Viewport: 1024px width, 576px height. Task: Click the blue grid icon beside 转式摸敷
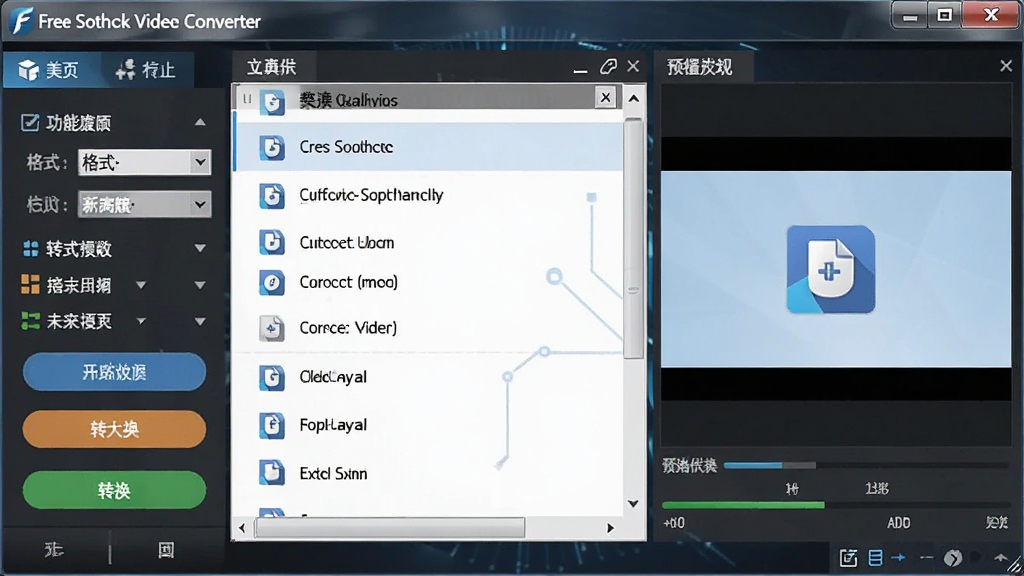click(30, 248)
